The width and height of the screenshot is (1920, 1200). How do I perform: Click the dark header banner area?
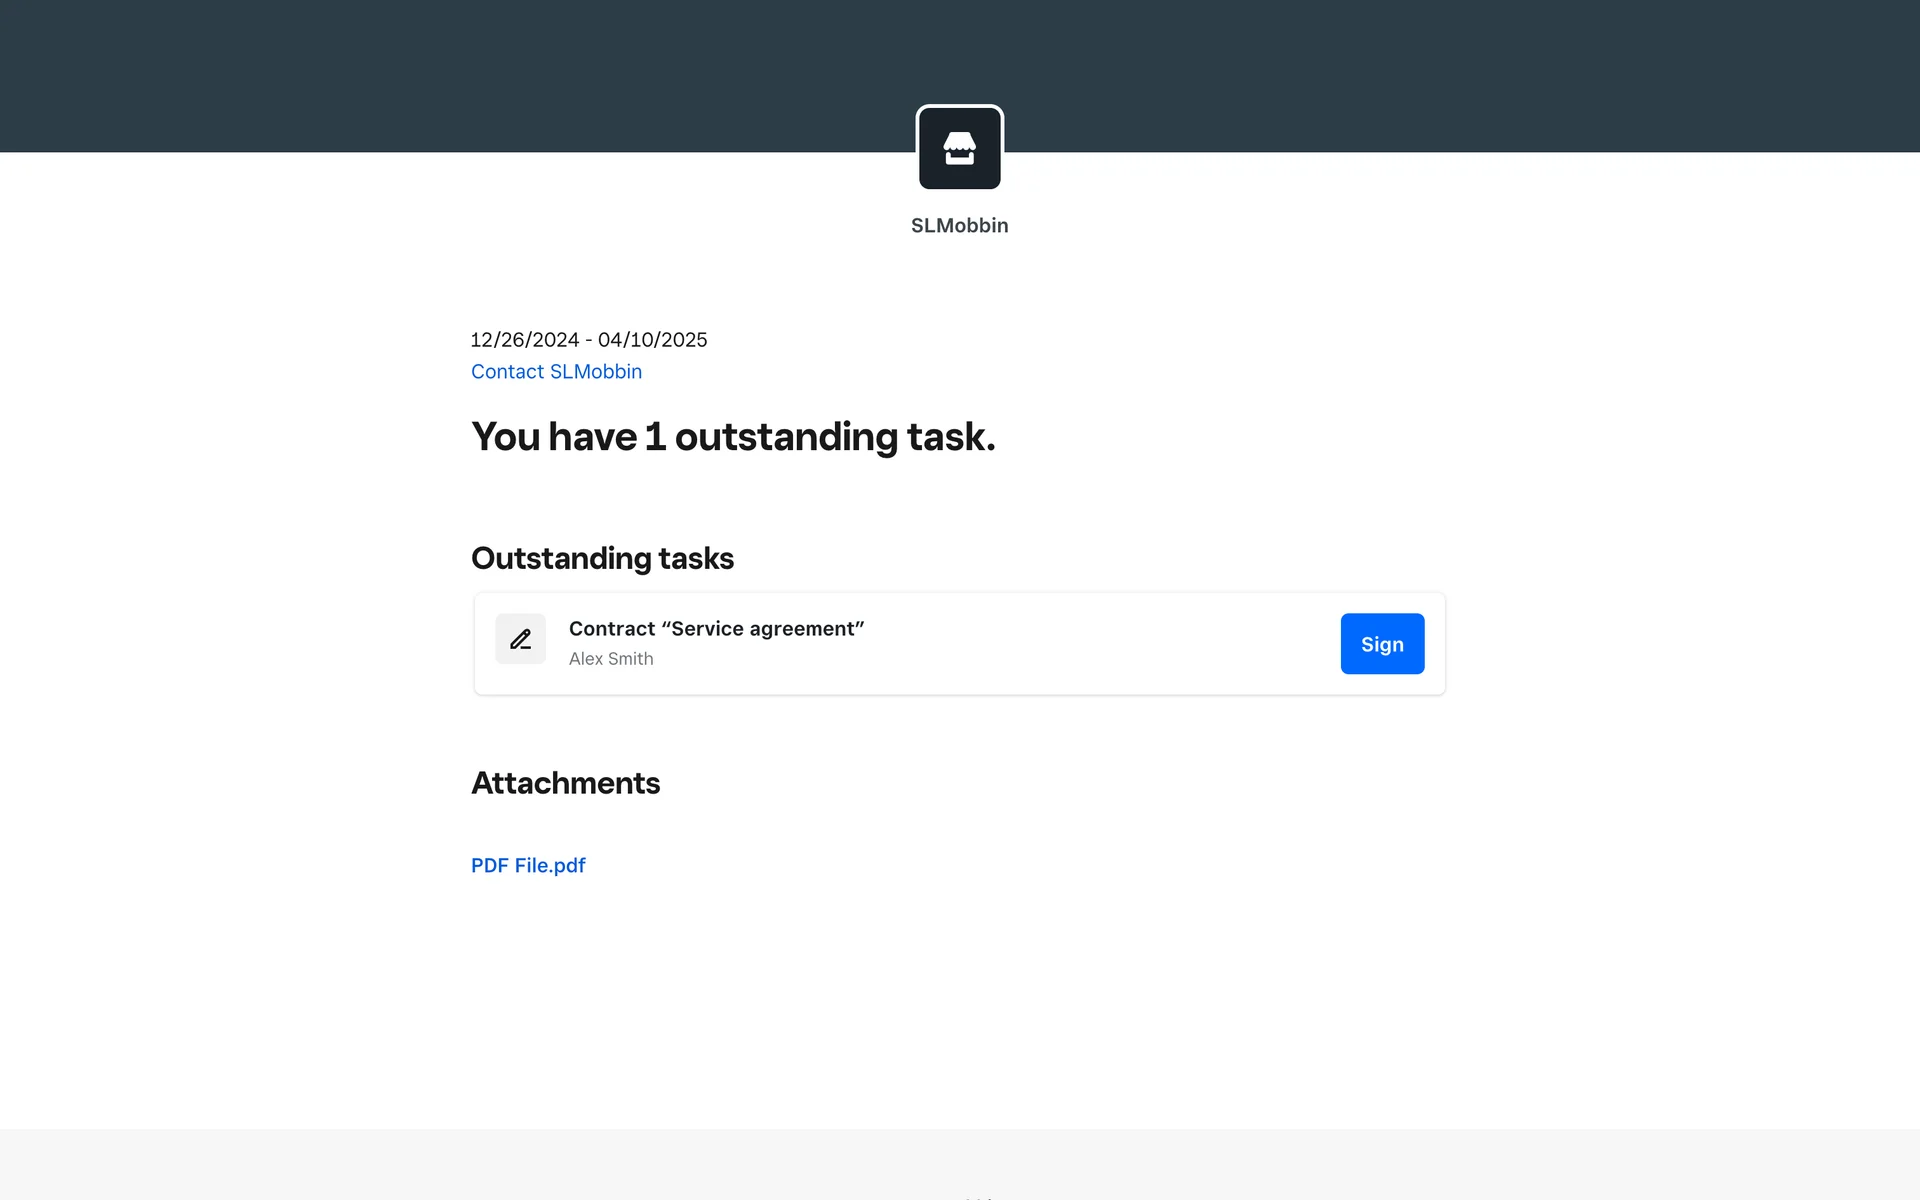[x=400, y=75]
